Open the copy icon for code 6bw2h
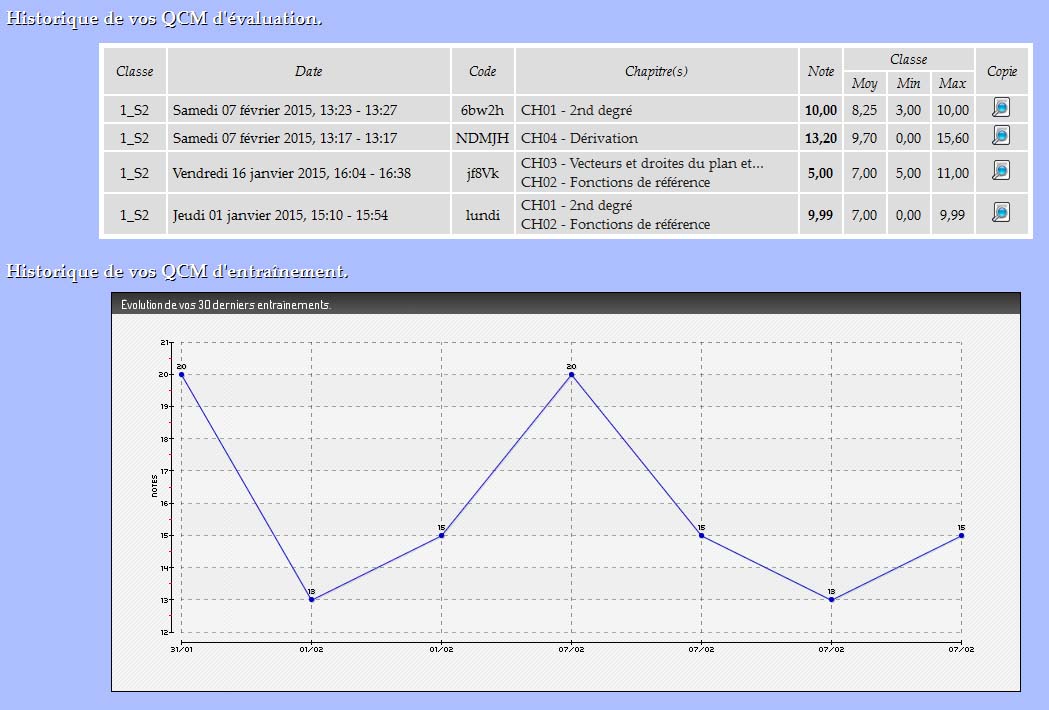The image size is (1049, 710). [x=1000, y=108]
